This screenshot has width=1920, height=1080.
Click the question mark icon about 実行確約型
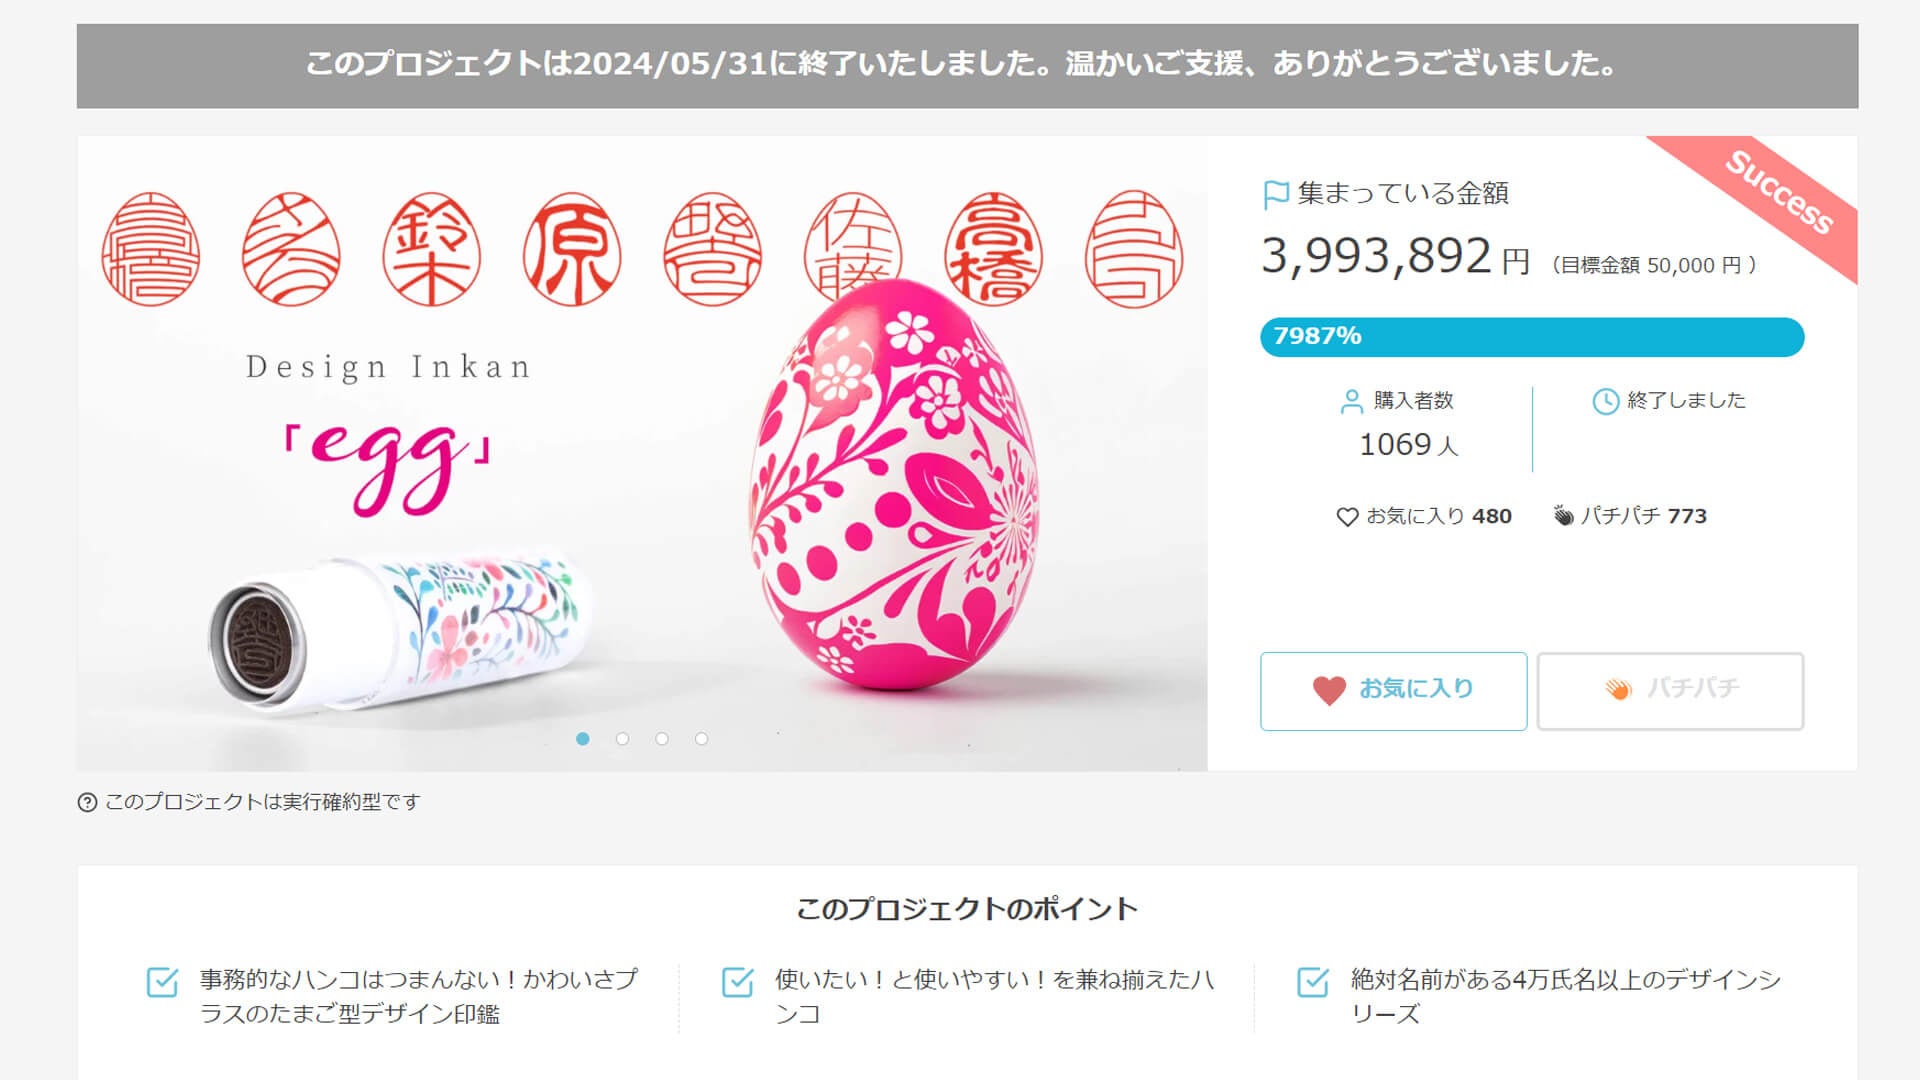tap(87, 802)
